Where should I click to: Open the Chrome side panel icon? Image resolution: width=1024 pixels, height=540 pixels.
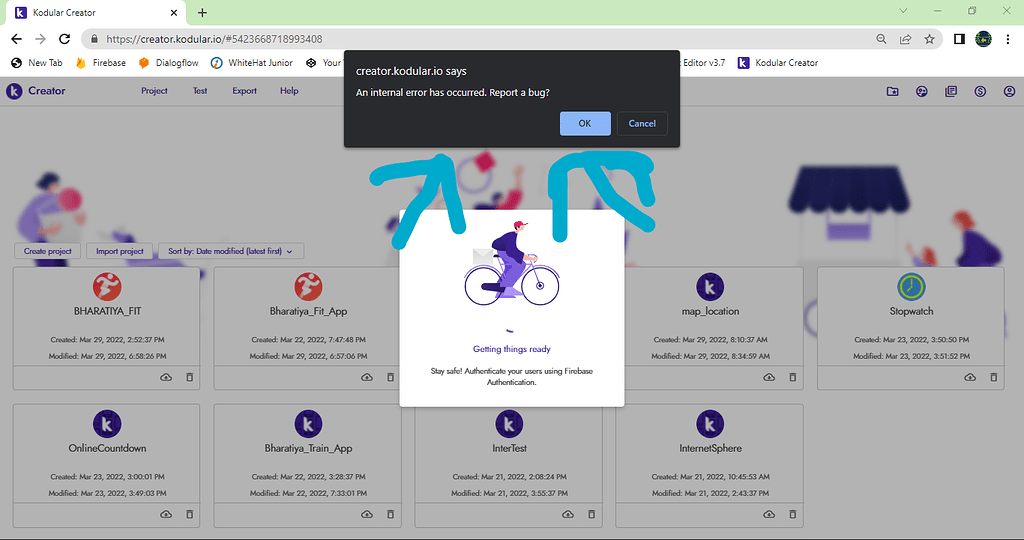point(959,39)
